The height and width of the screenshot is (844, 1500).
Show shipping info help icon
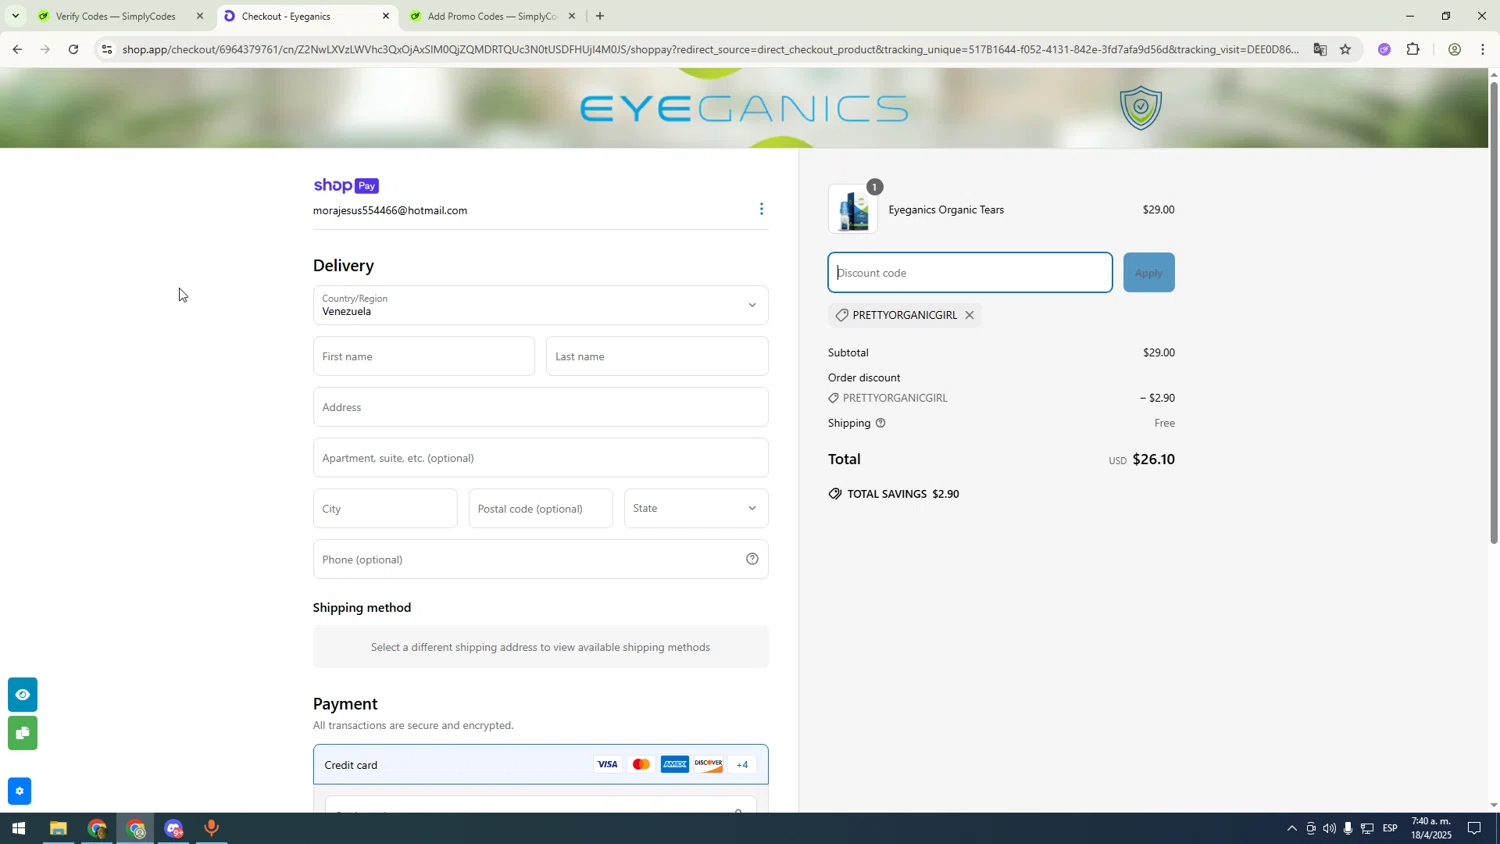(x=881, y=423)
